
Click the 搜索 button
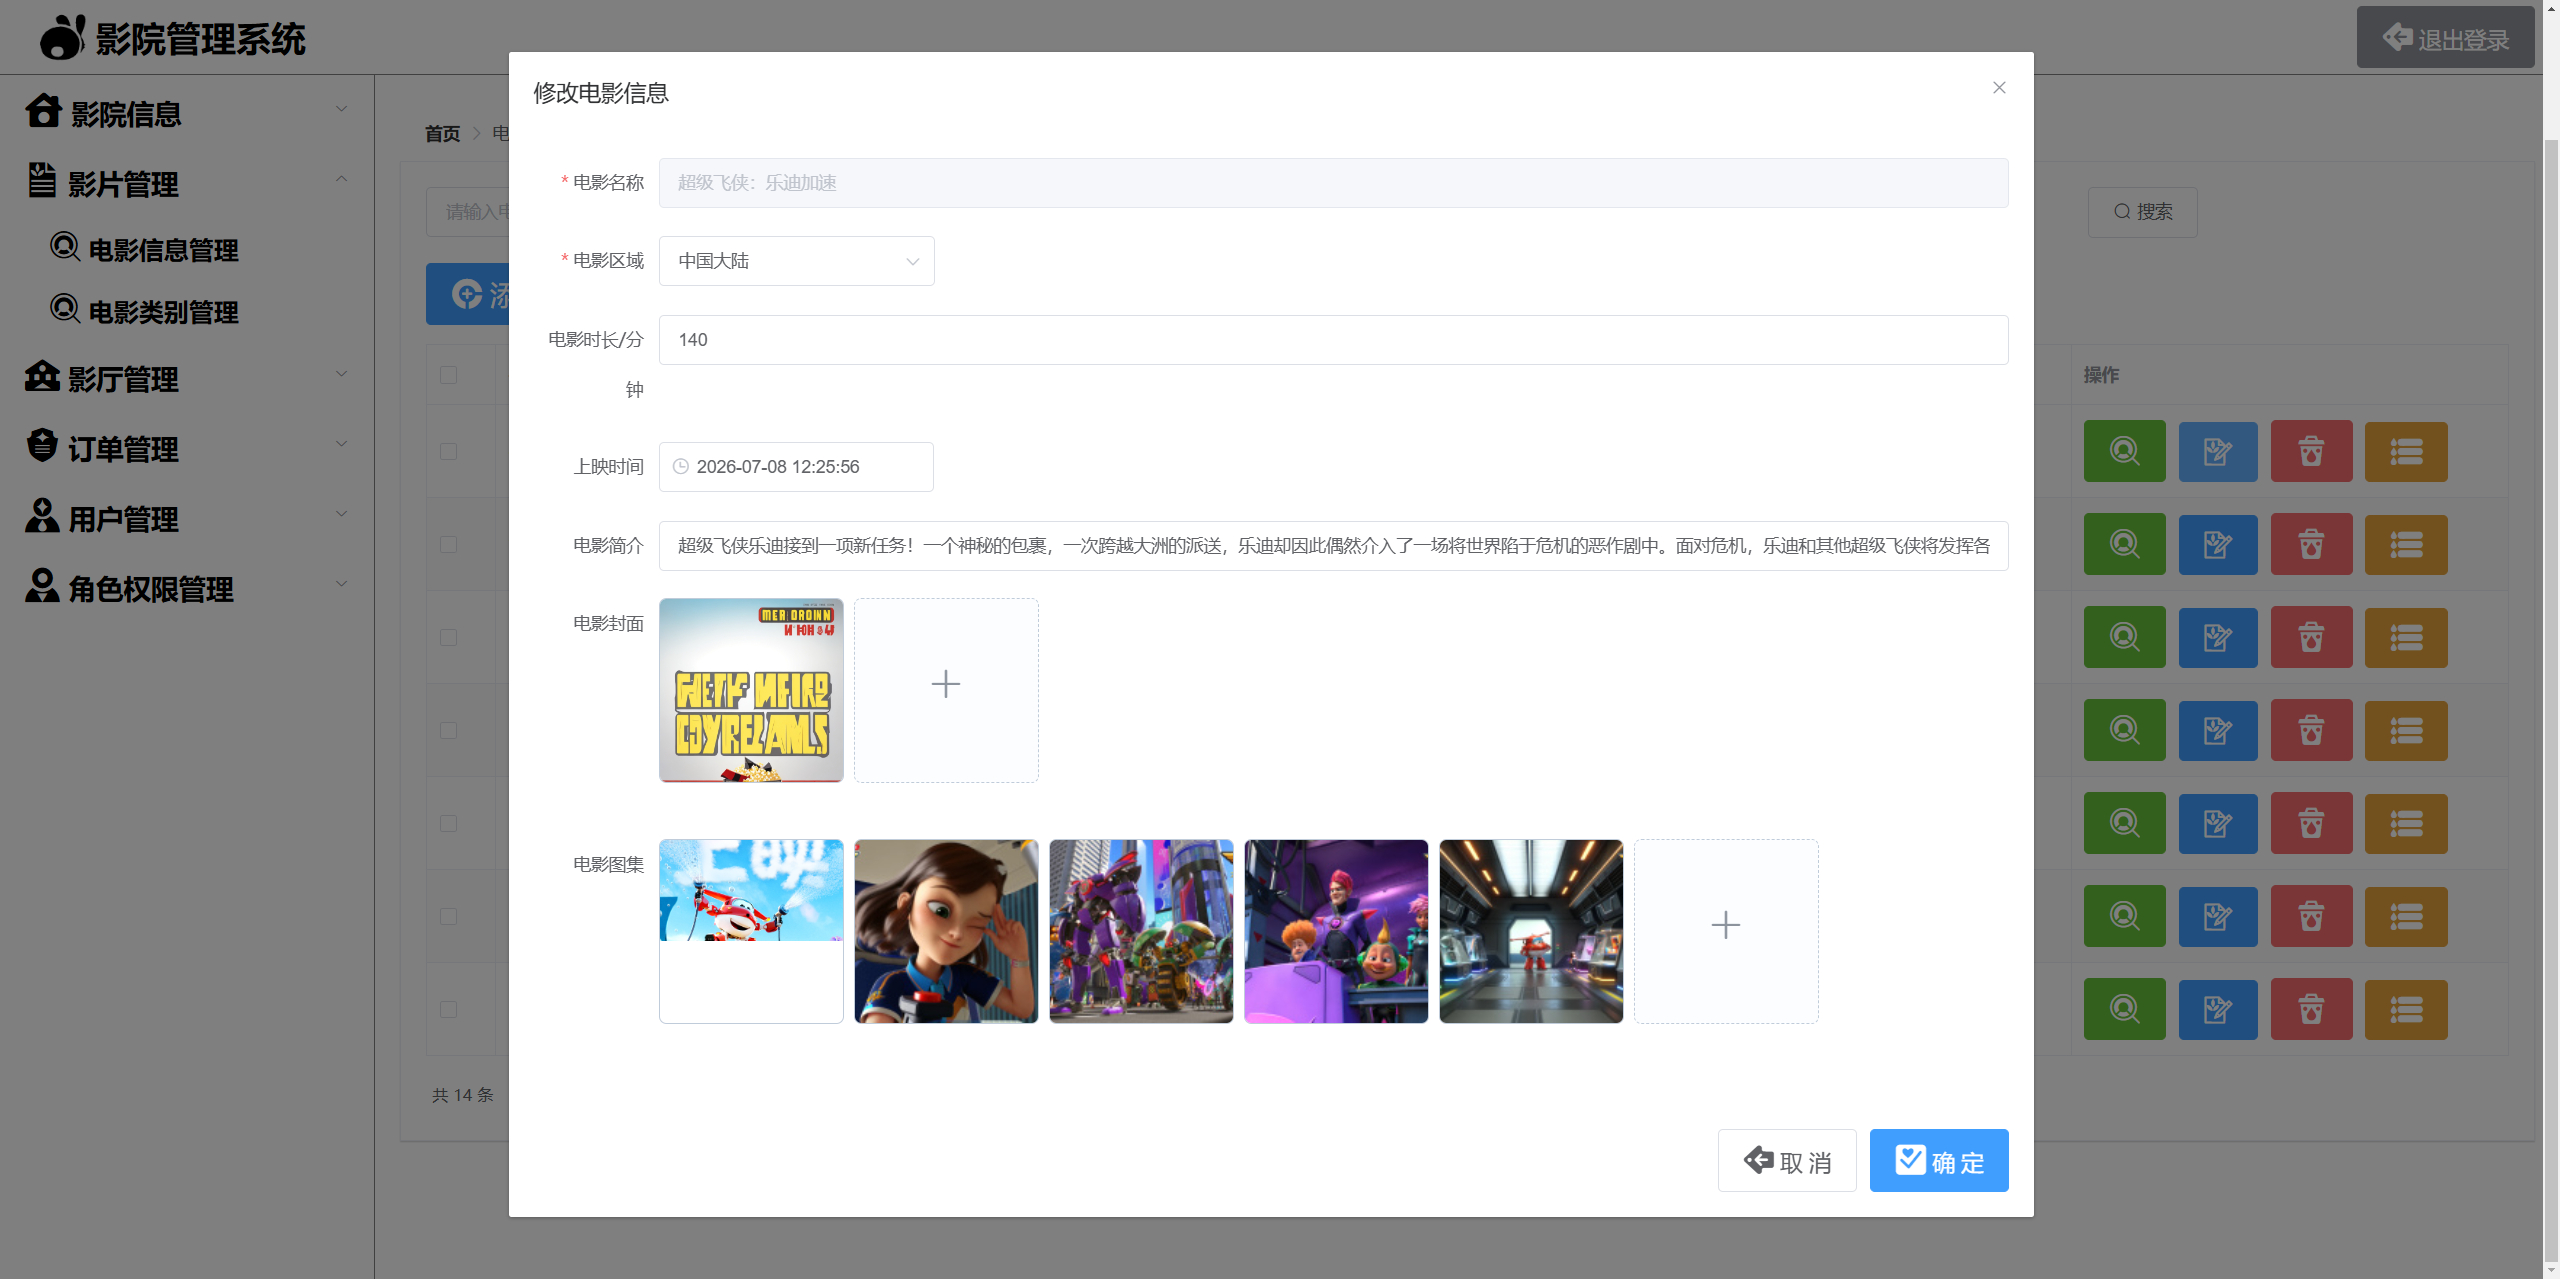2142,212
